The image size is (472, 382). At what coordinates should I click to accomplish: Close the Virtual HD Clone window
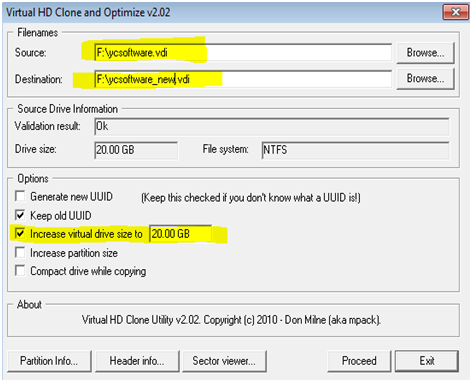(x=456, y=12)
